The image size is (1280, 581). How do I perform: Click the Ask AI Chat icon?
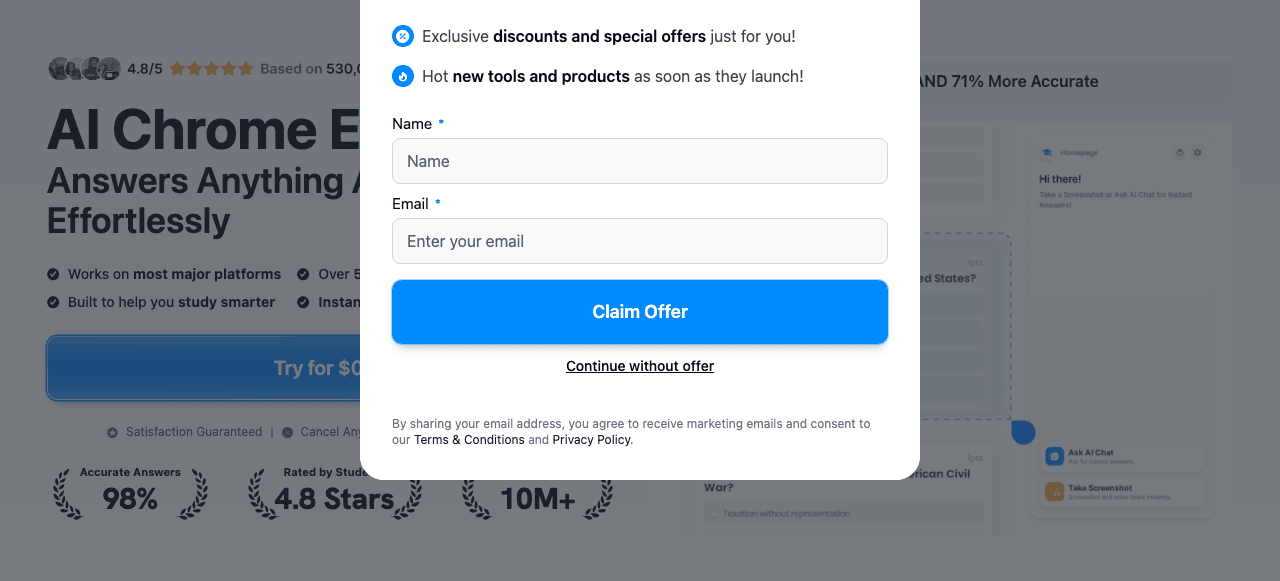(x=1054, y=456)
